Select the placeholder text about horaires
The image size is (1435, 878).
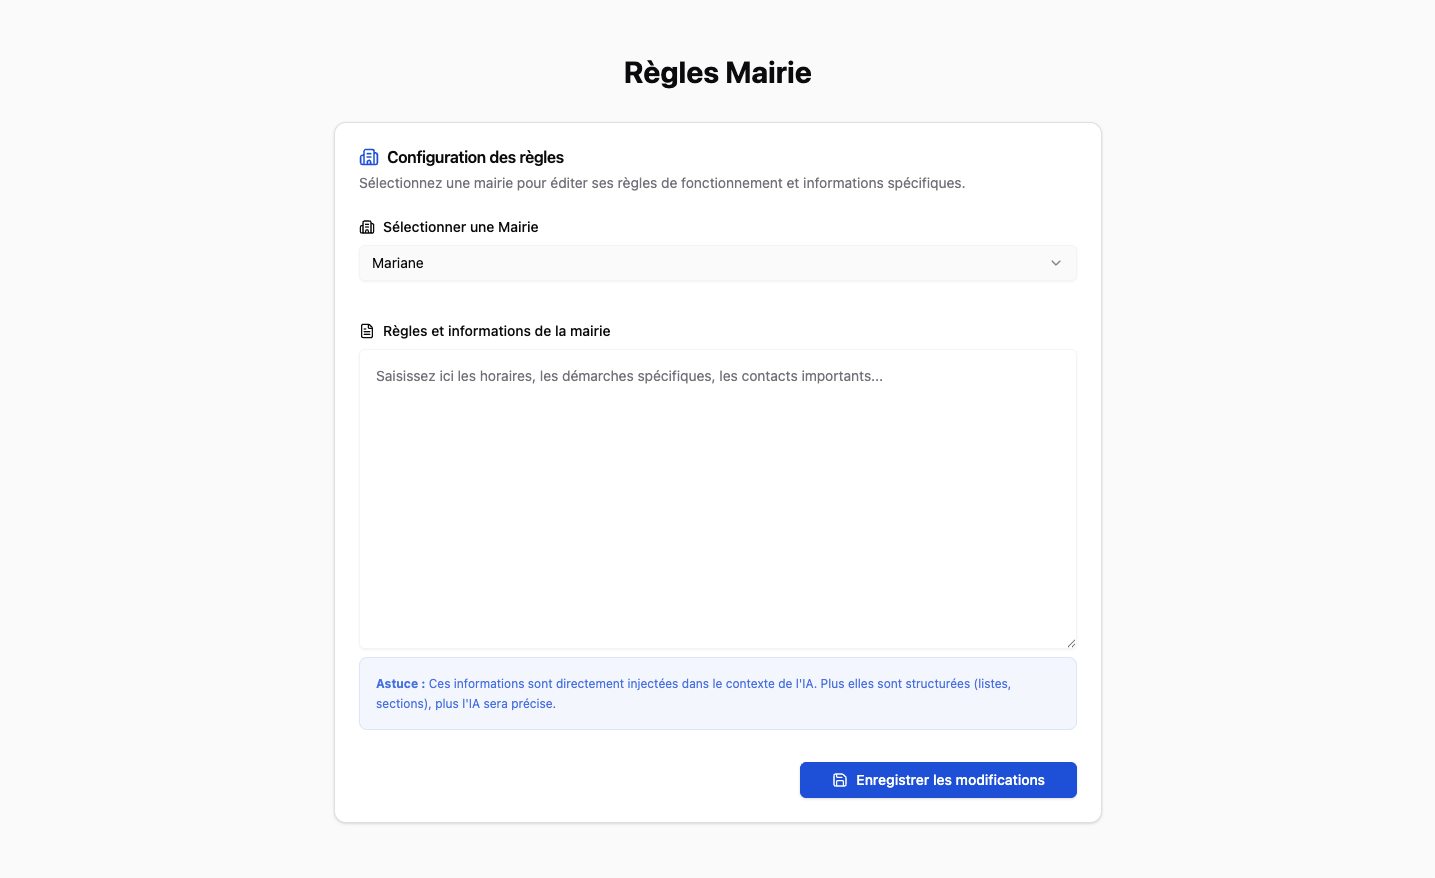[629, 376]
